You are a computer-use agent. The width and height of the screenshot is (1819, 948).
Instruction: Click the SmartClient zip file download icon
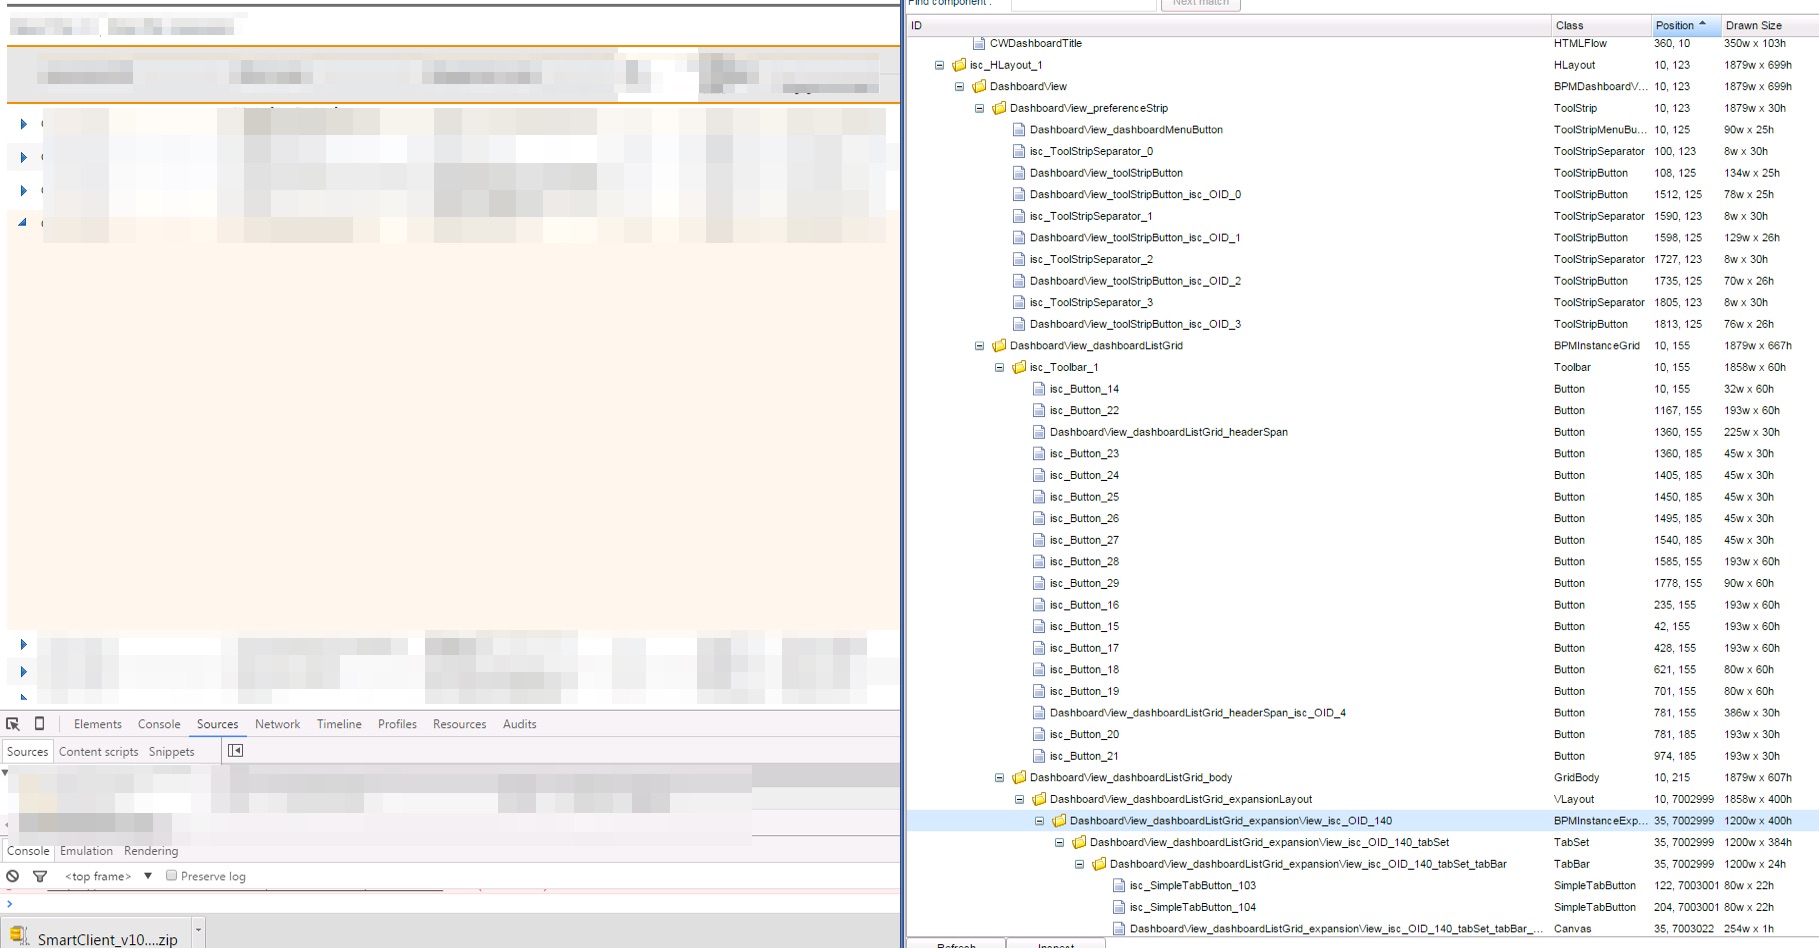click(x=18, y=936)
